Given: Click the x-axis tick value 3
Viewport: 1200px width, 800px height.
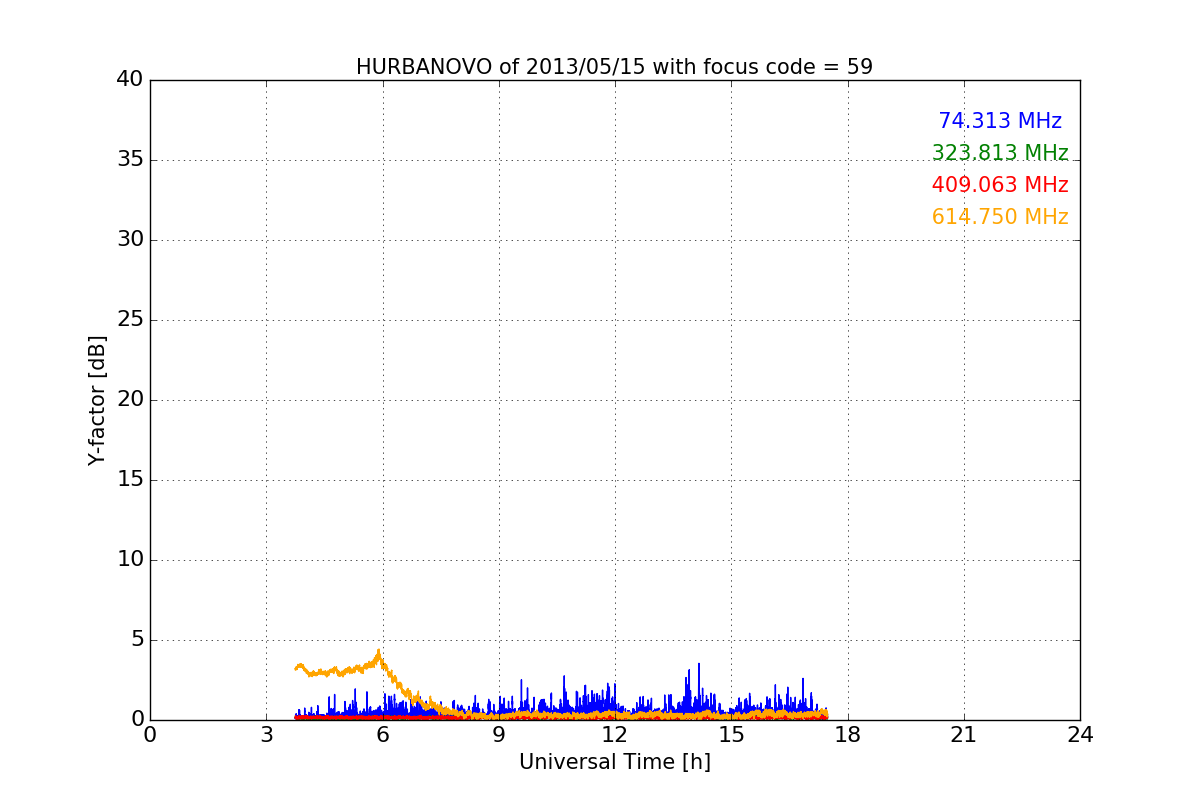Looking at the screenshot, I should click(266, 735).
